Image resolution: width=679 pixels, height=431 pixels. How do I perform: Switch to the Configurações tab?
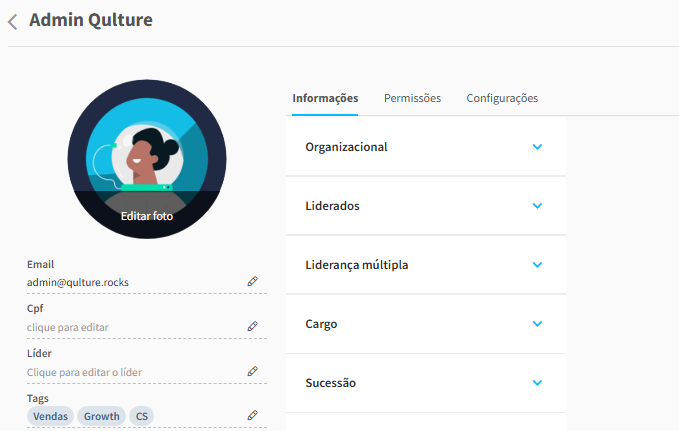[502, 98]
